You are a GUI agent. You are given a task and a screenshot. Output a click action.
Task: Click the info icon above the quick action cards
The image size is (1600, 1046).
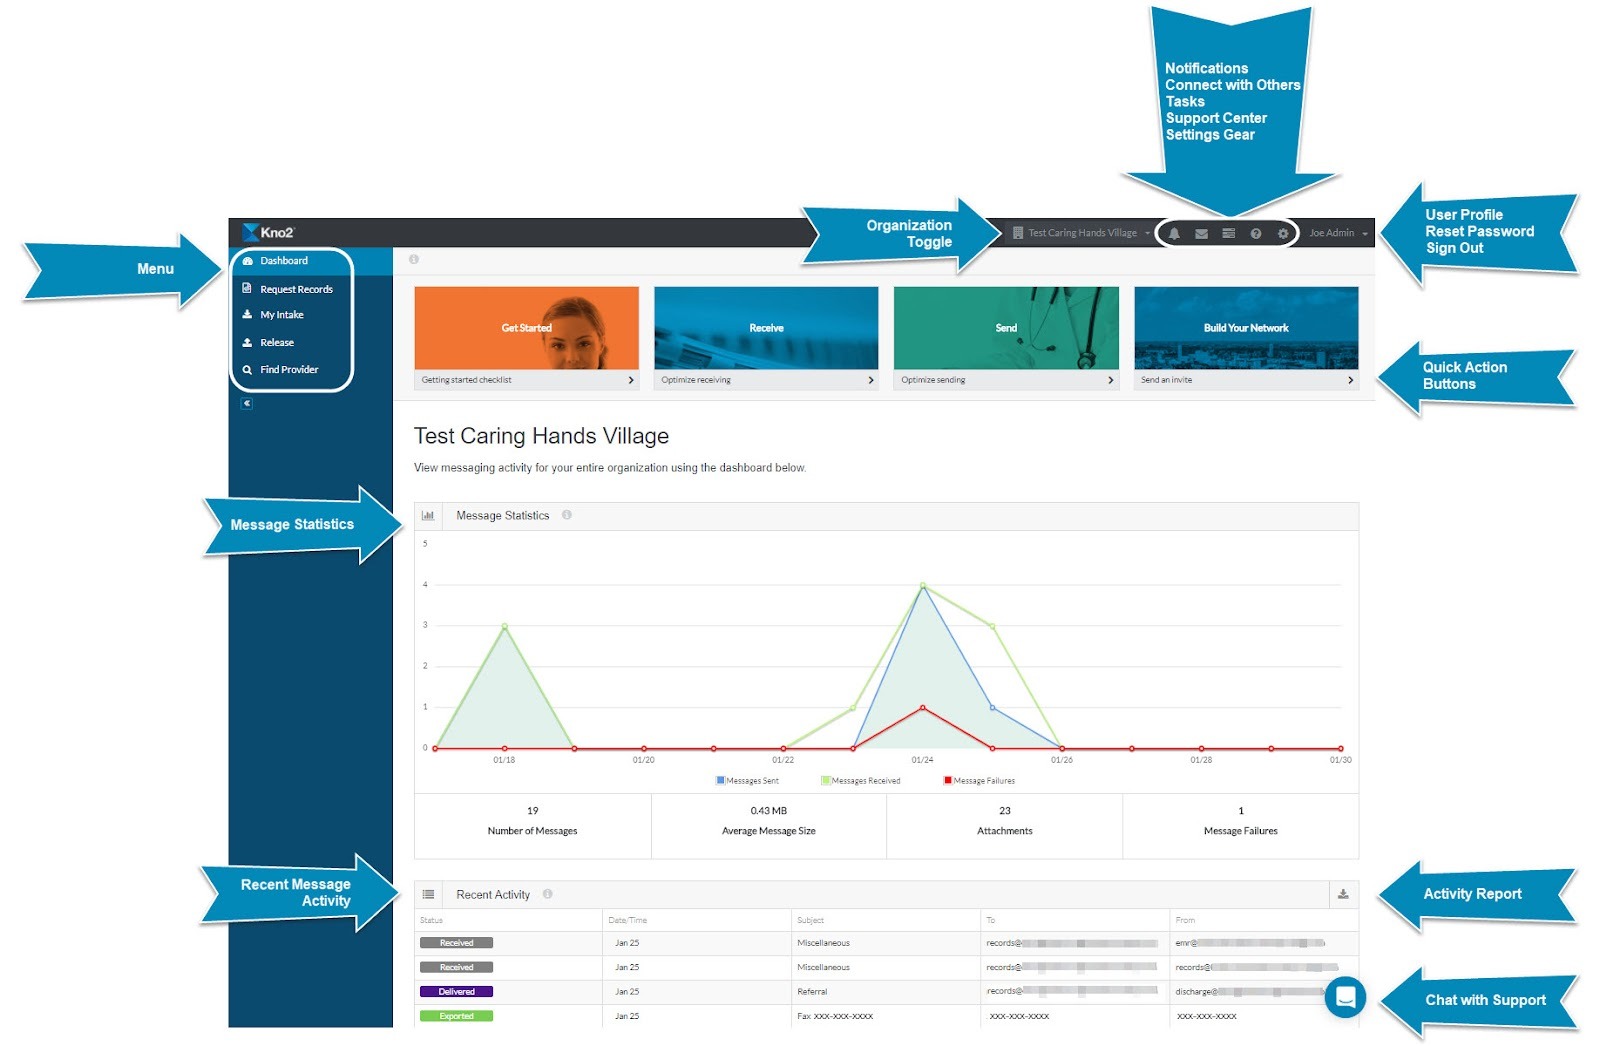tap(413, 259)
